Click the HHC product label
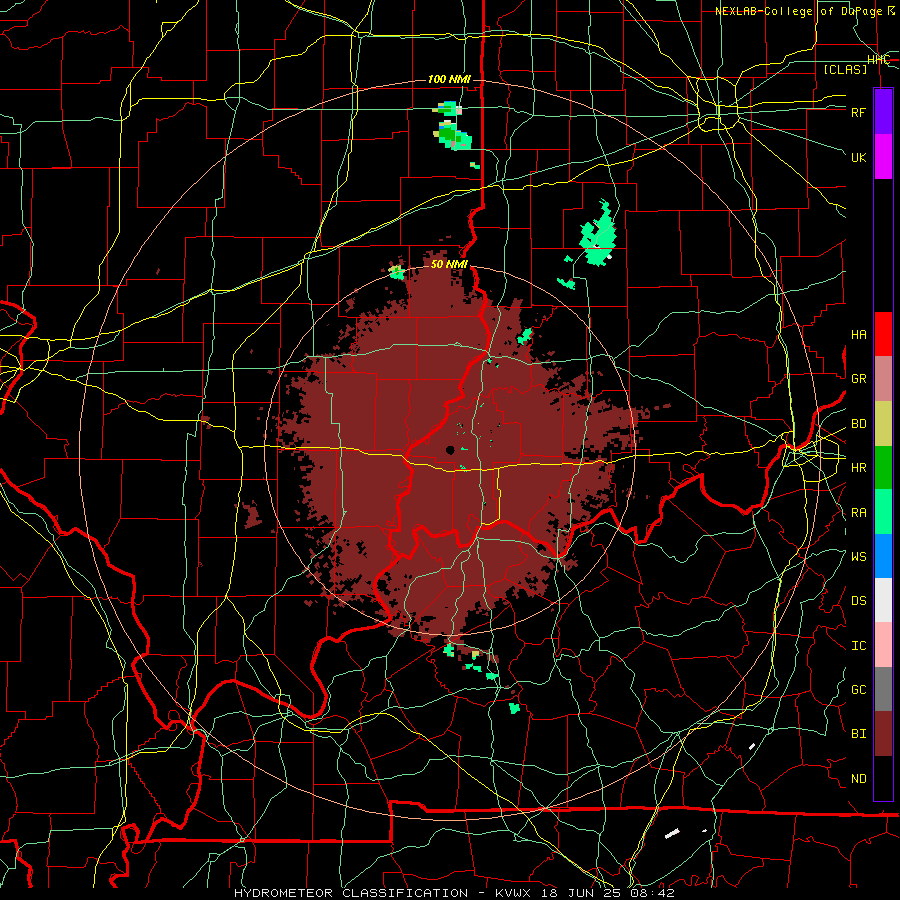 click(878, 60)
